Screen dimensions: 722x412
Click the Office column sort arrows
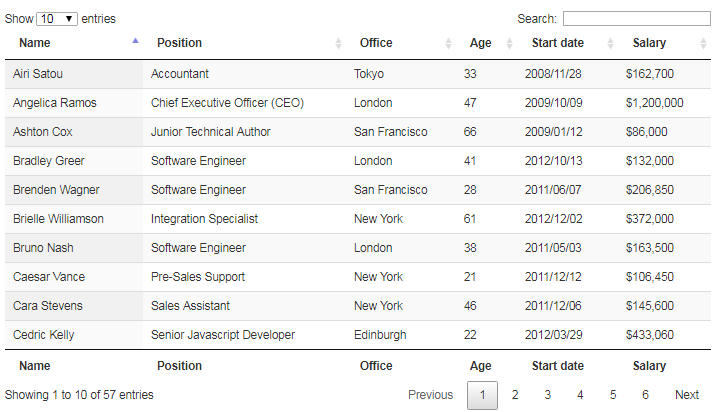[x=448, y=43]
